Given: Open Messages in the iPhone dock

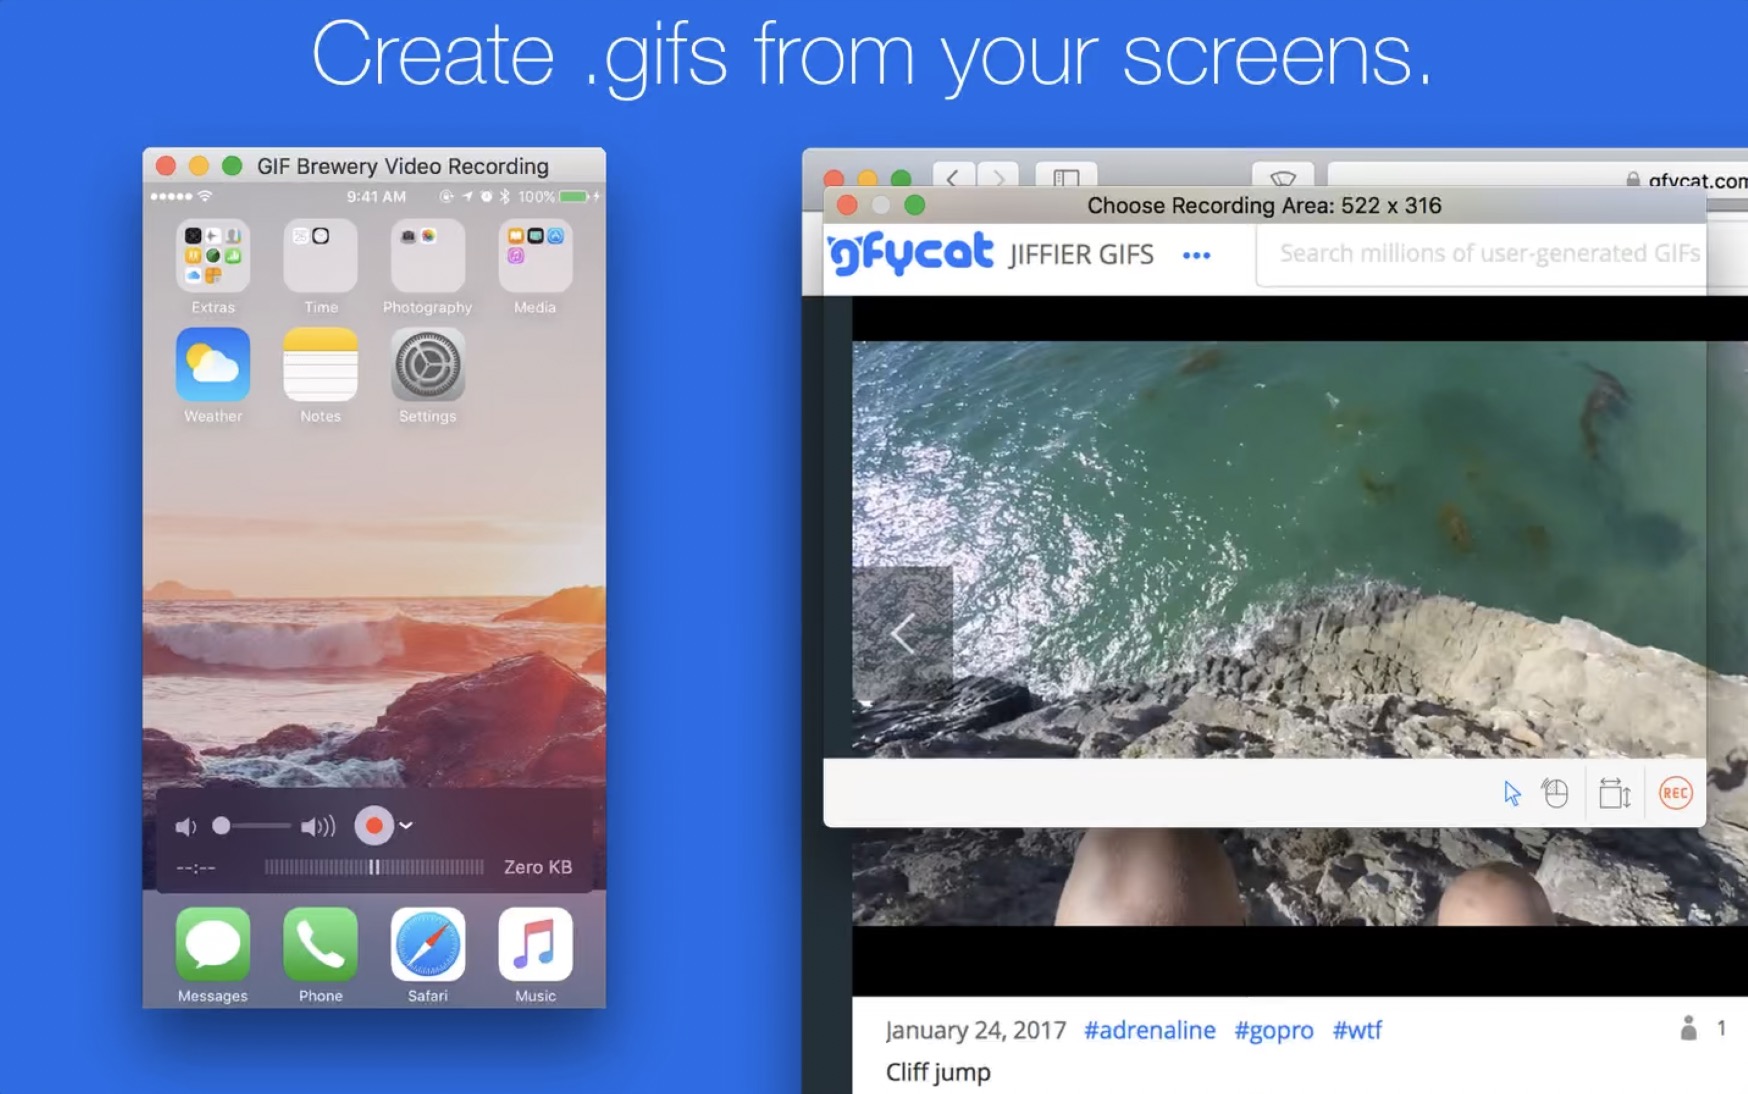Looking at the screenshot, I should (213, 945).
